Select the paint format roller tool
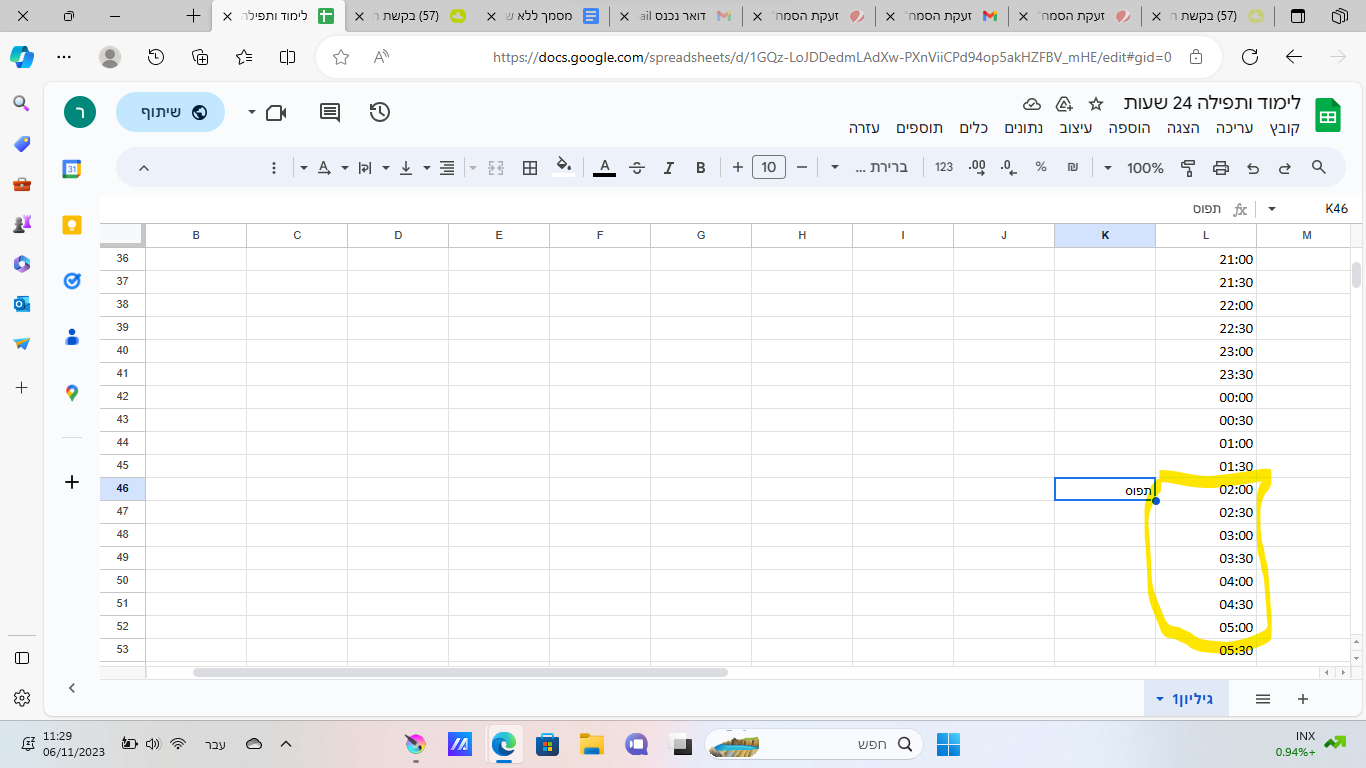The width and height of the screenshot is (1366, 768). [1188, 167]
